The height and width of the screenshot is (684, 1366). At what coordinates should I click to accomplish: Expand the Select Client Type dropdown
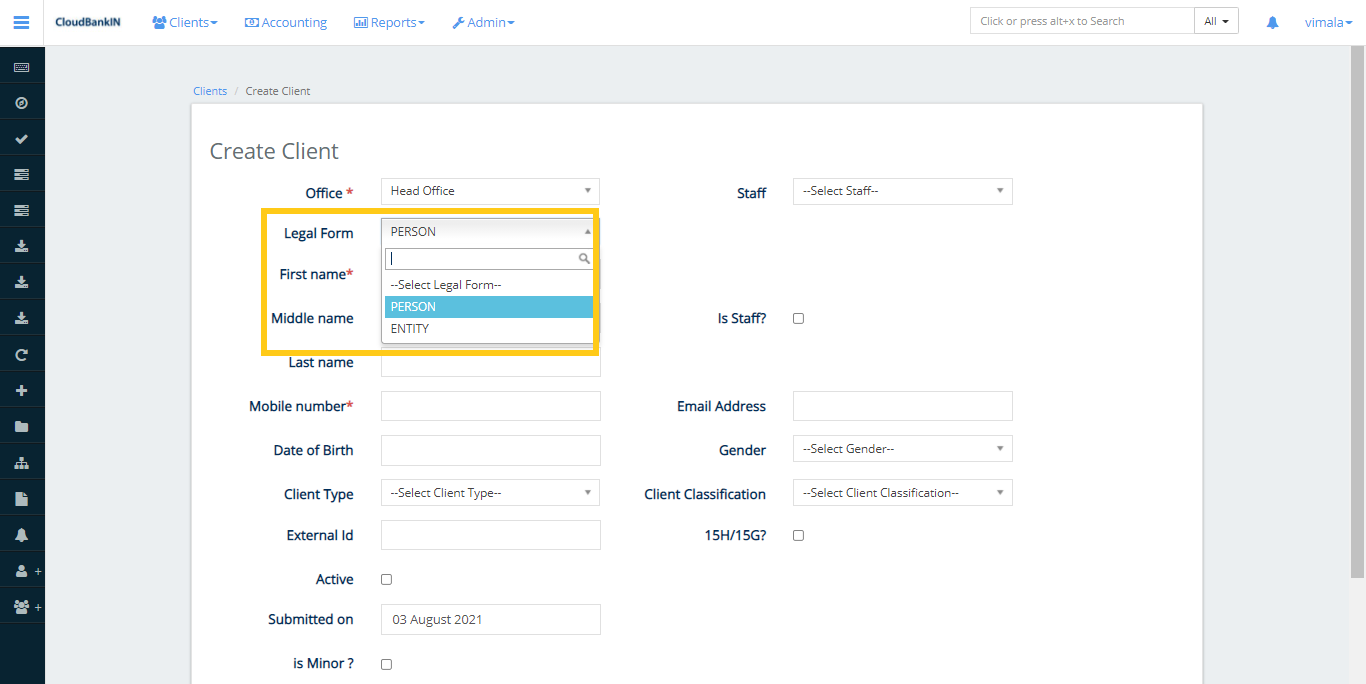[490, 492]
